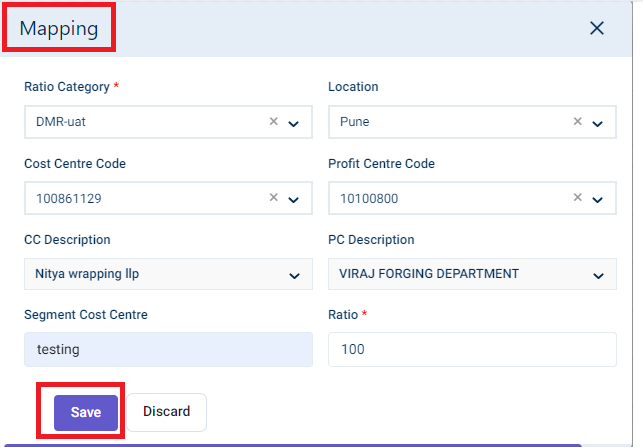Clear the Location Pune selection
Viewport: 643px width, 447px height.
pos(577,121)
